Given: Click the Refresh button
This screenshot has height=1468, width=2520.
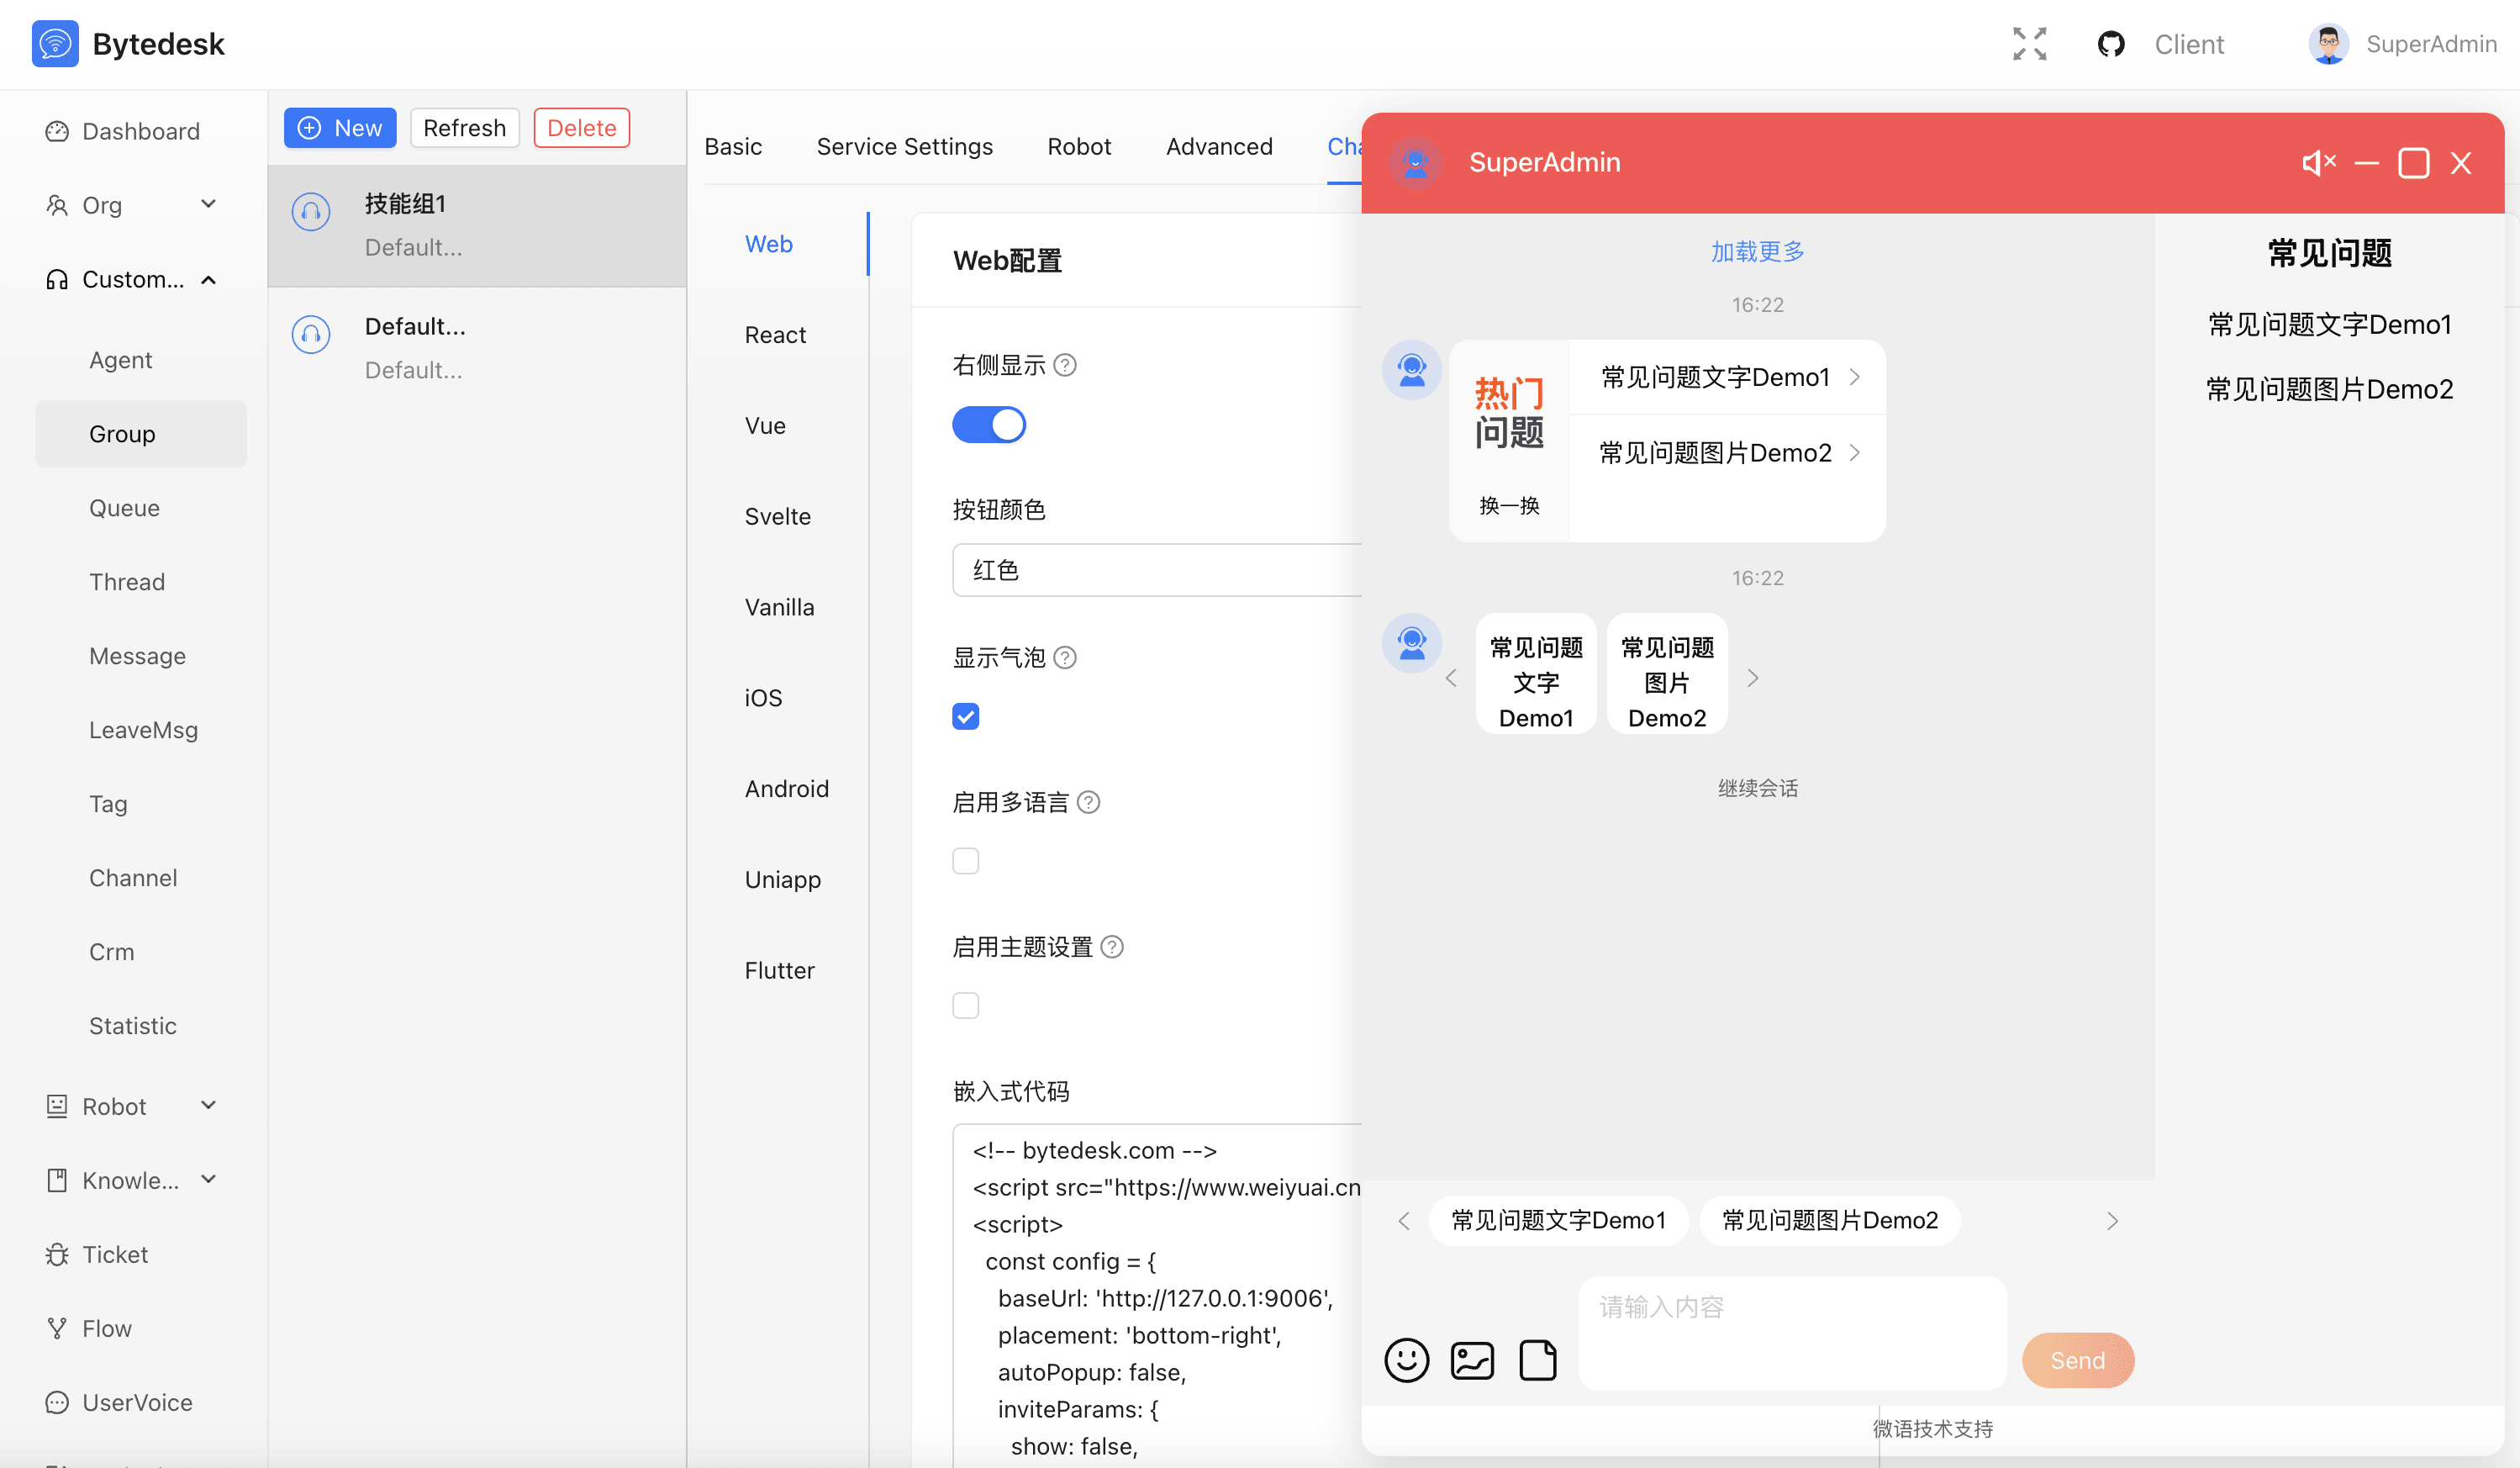Looking at the screenshot, I should coord(464,128).
